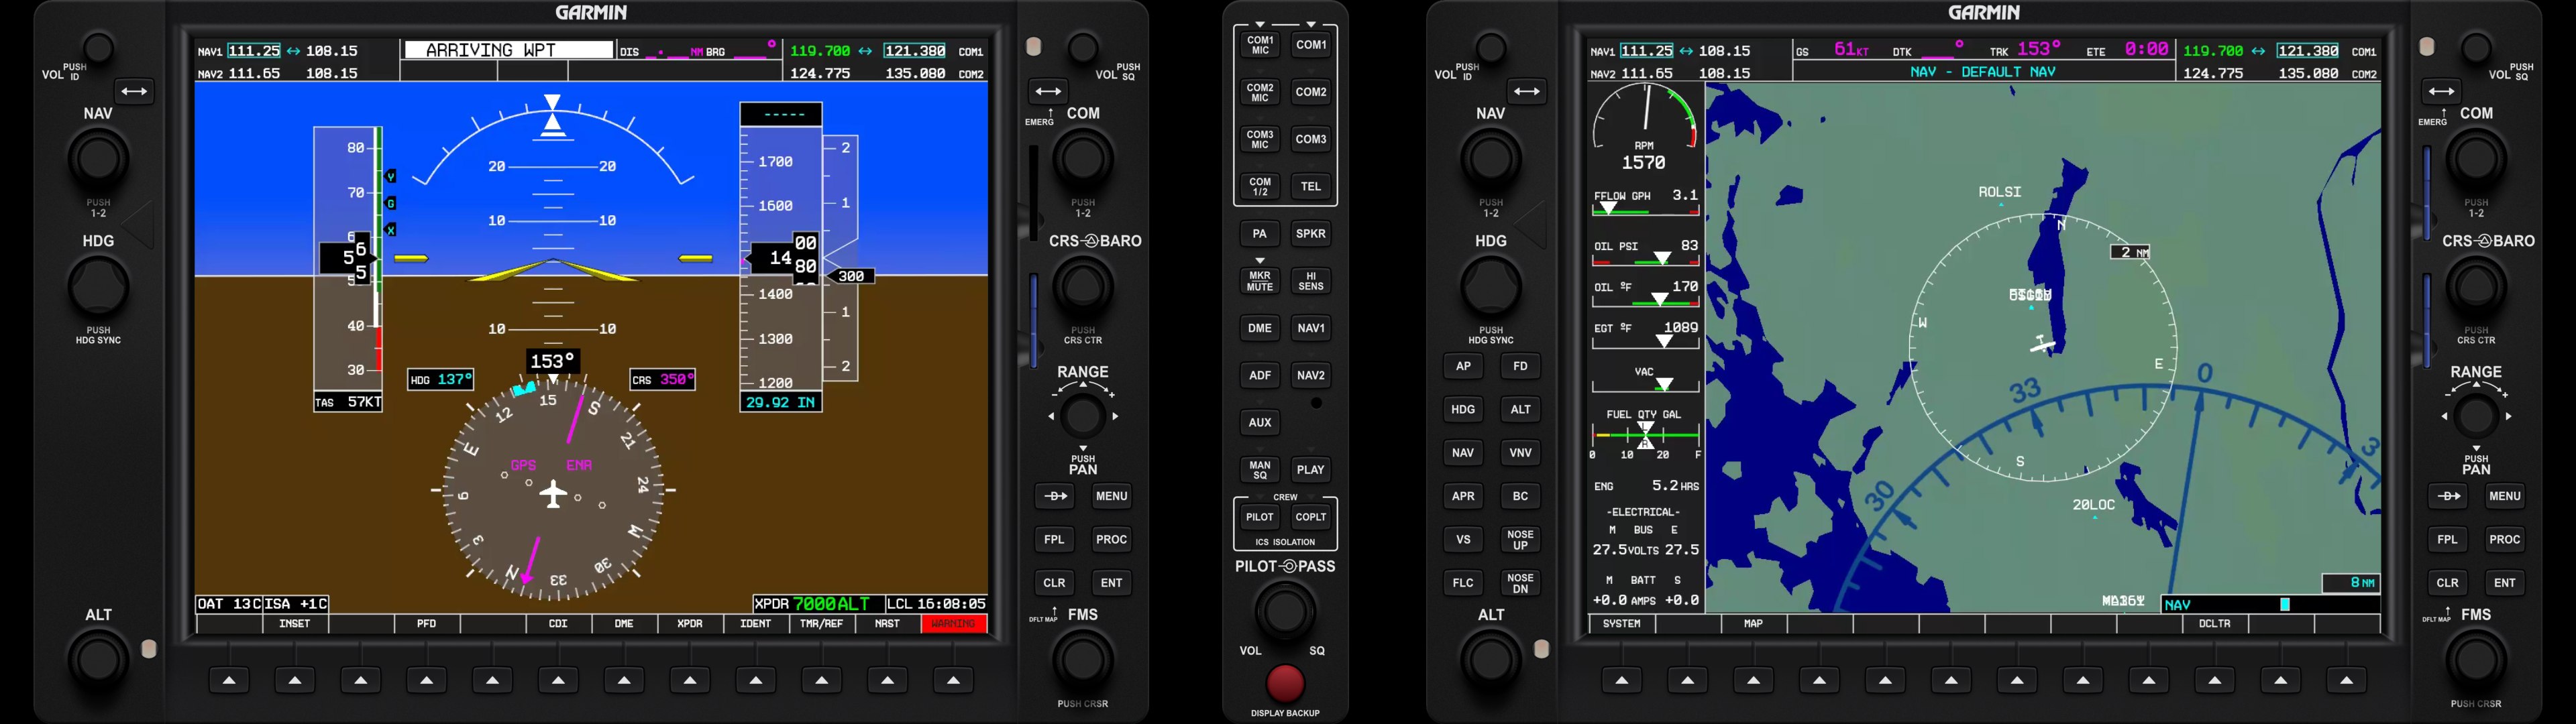
Task: Toggle COM1 MIC on audio panel
Action: pos(1260,45)
